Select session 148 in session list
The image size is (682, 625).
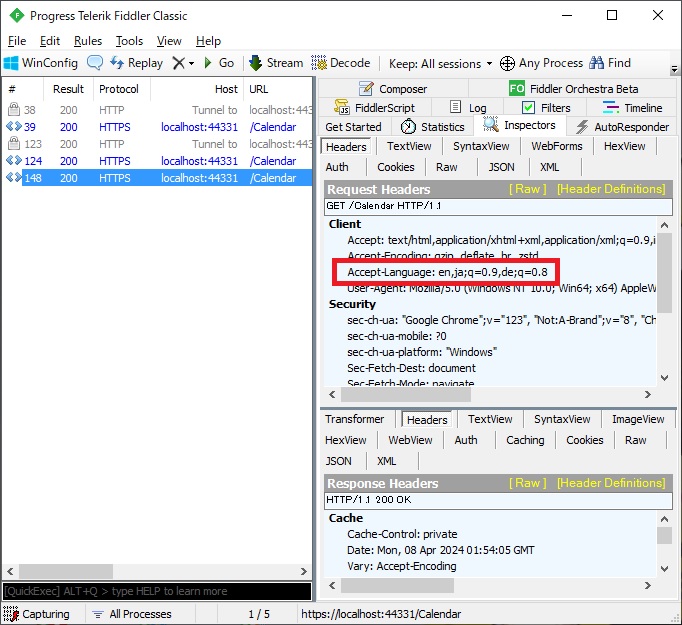[x=157, y=178]
